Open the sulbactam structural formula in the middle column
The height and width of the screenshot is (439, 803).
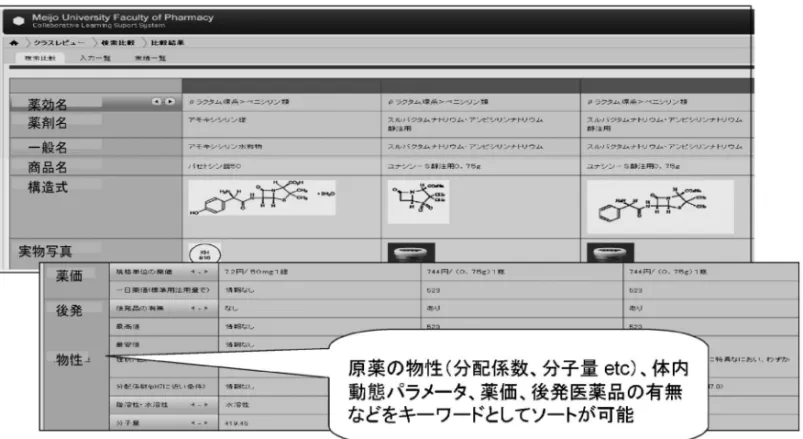click(418, 202)
